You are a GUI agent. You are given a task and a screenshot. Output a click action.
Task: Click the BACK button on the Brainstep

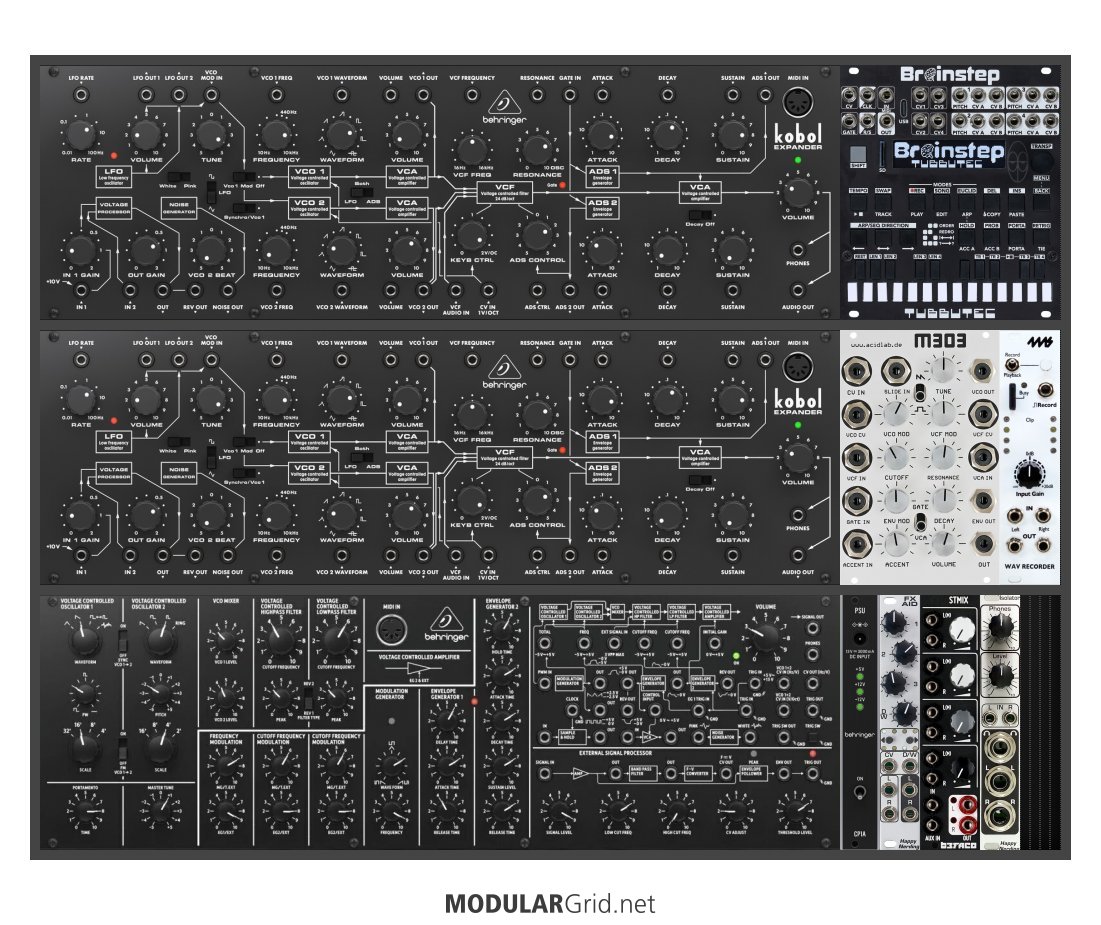click(x=1041, y=202)
